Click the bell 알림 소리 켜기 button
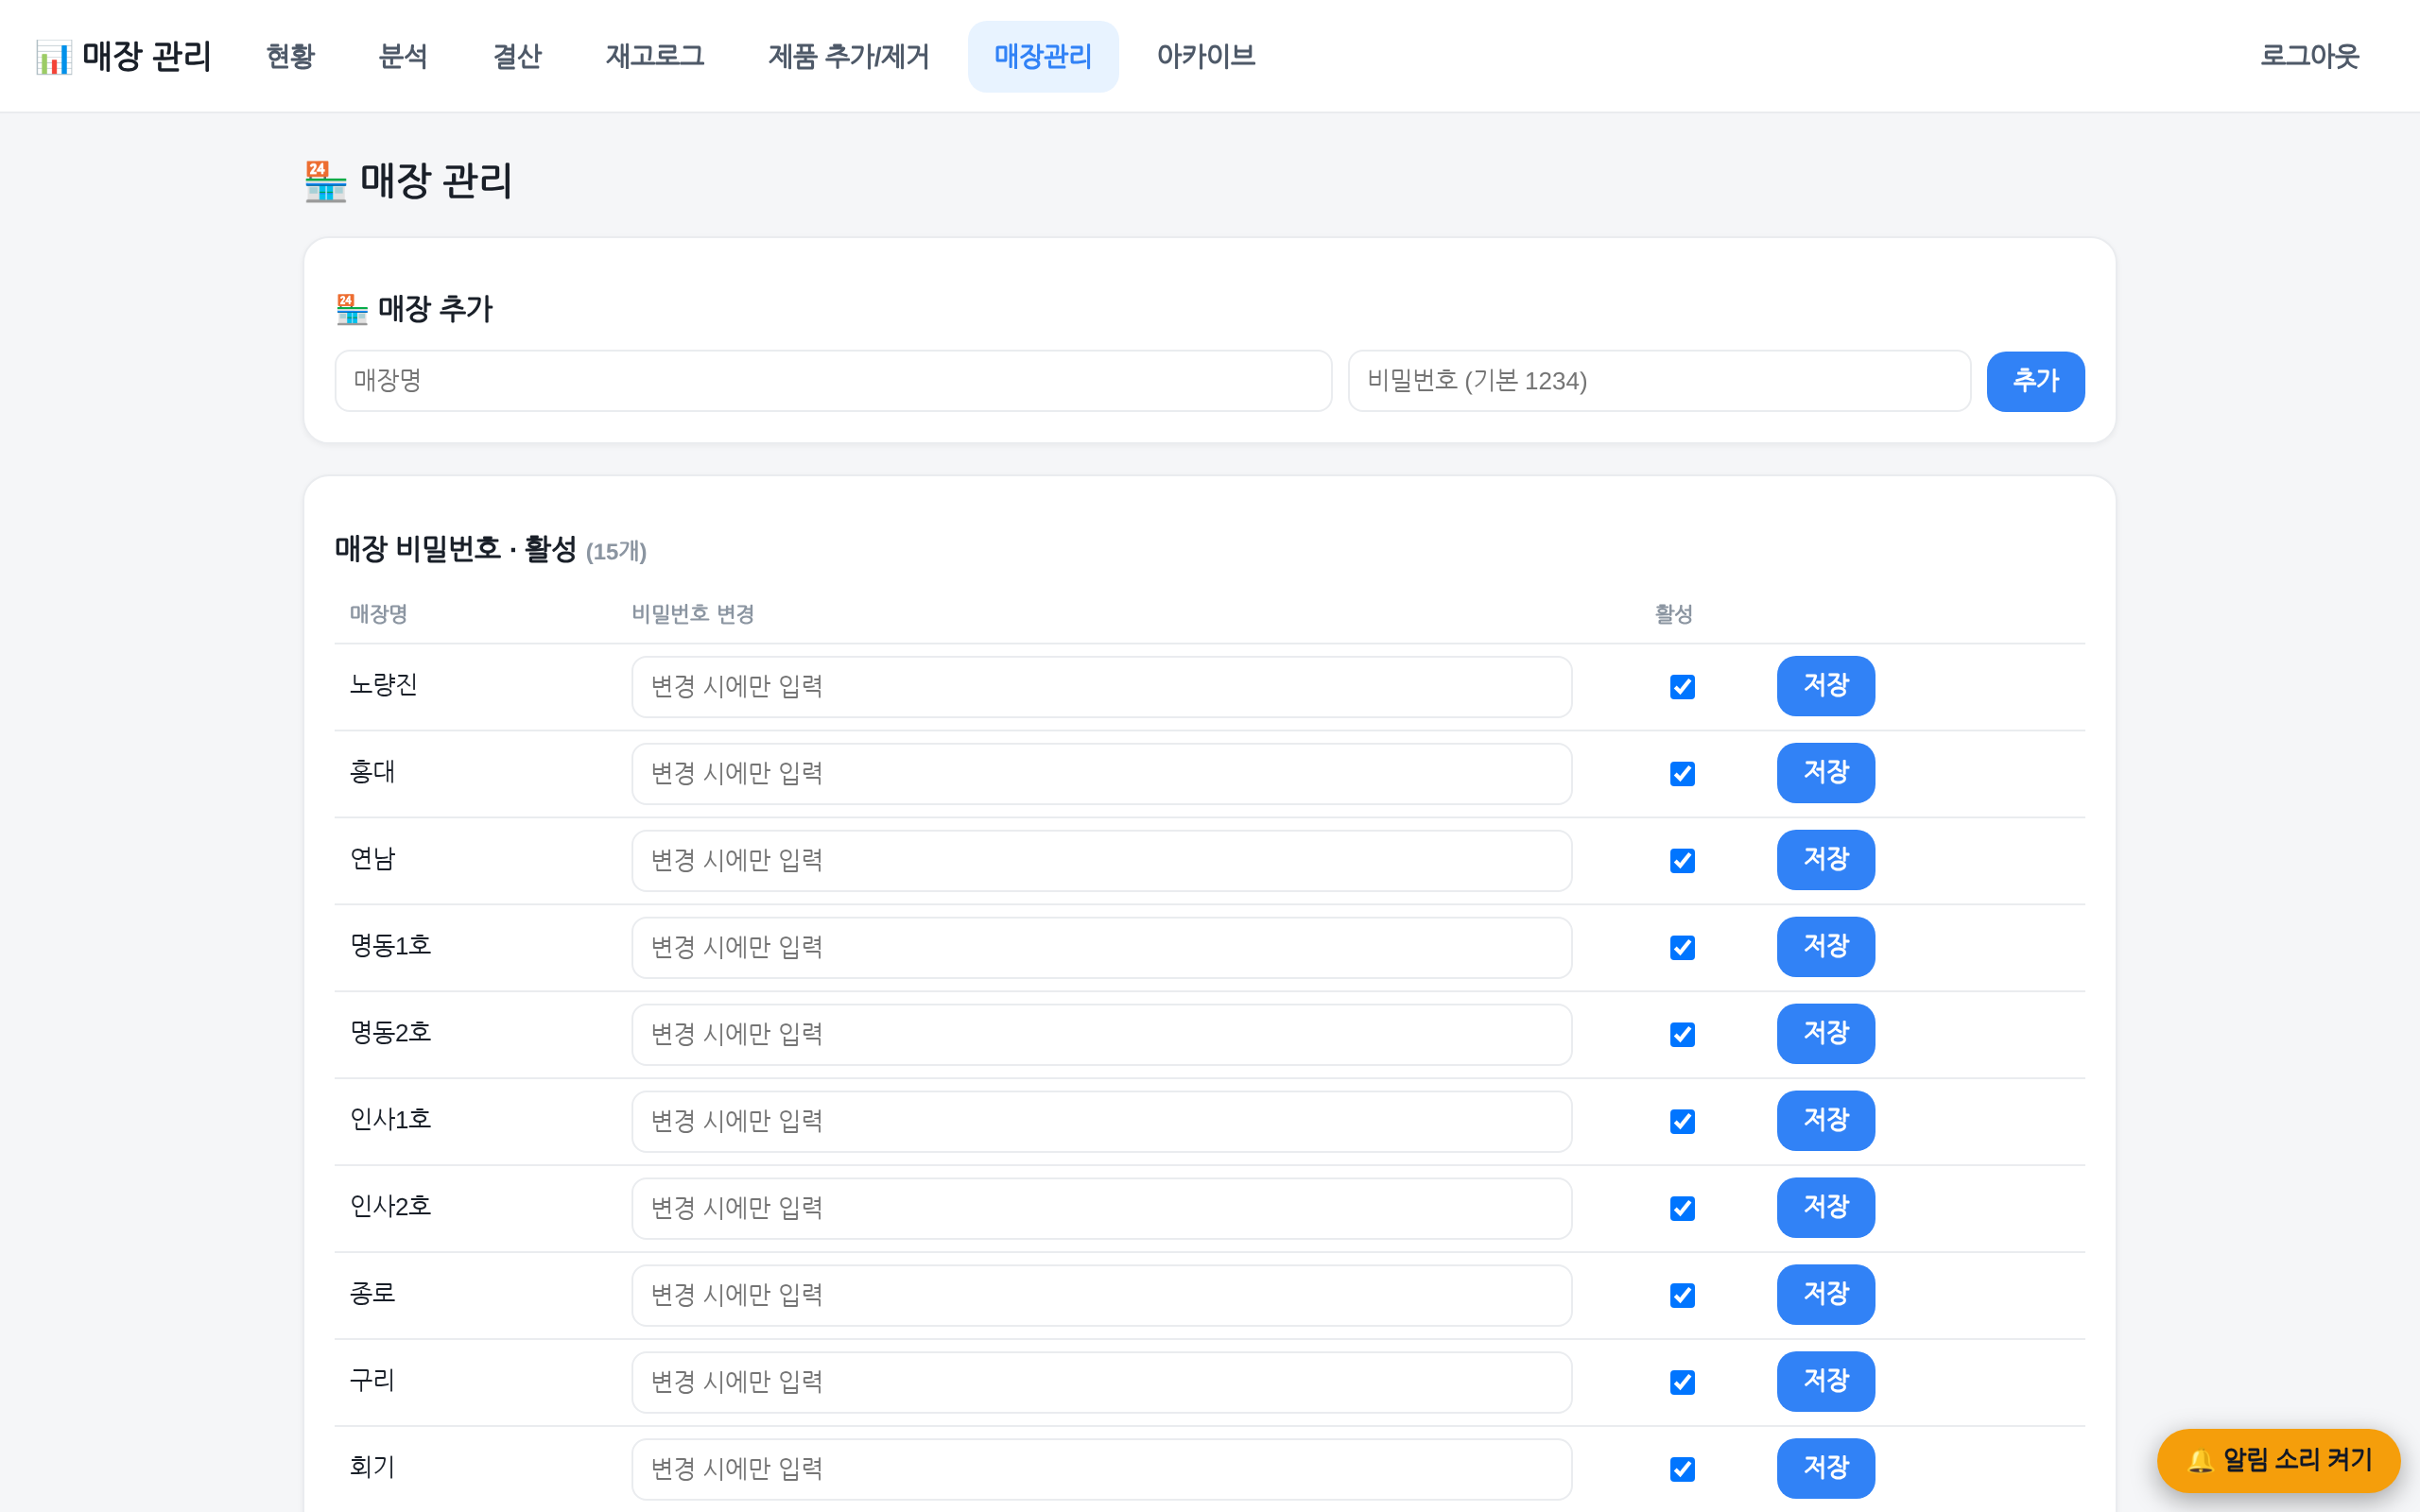The image size is (2420, 1512). tap(2279, 1460)
